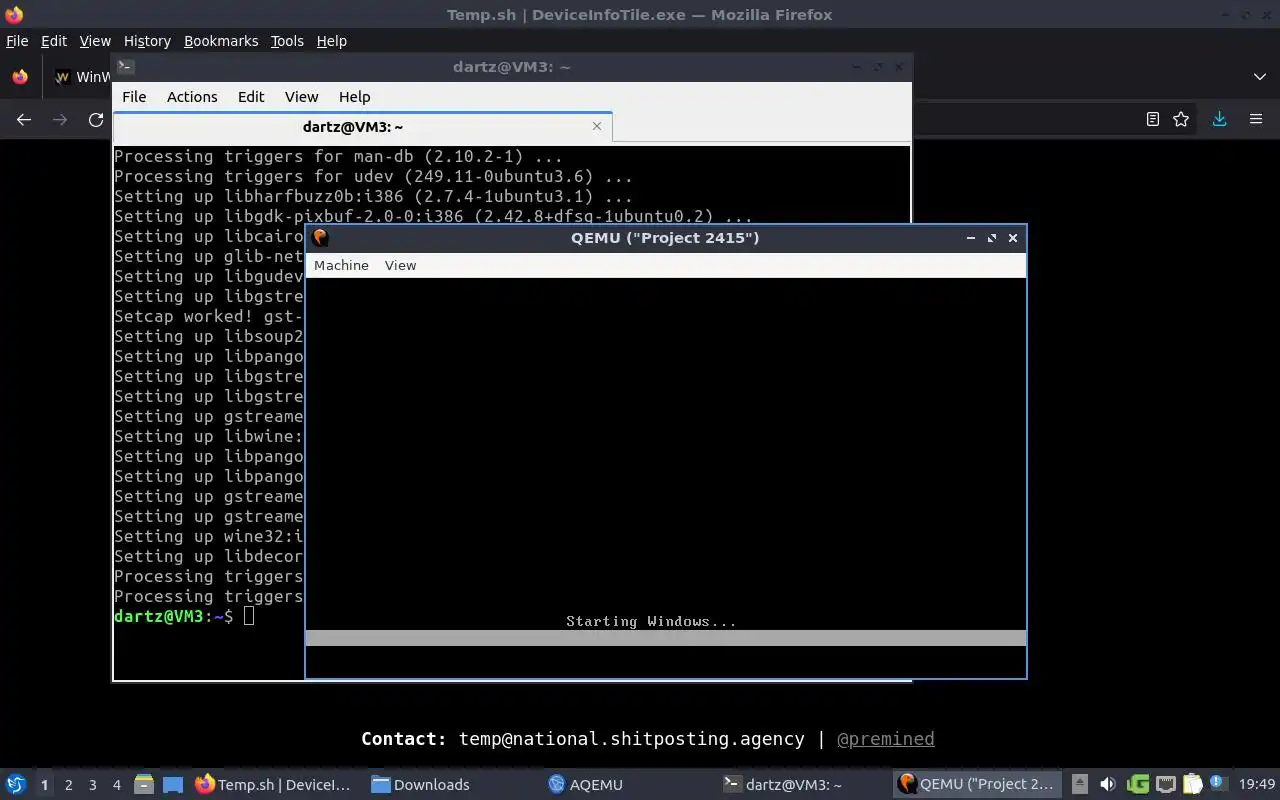The width and height of the screenshot is (1280, 800).
Task: Open Firefox History menu
Action: 147,41
